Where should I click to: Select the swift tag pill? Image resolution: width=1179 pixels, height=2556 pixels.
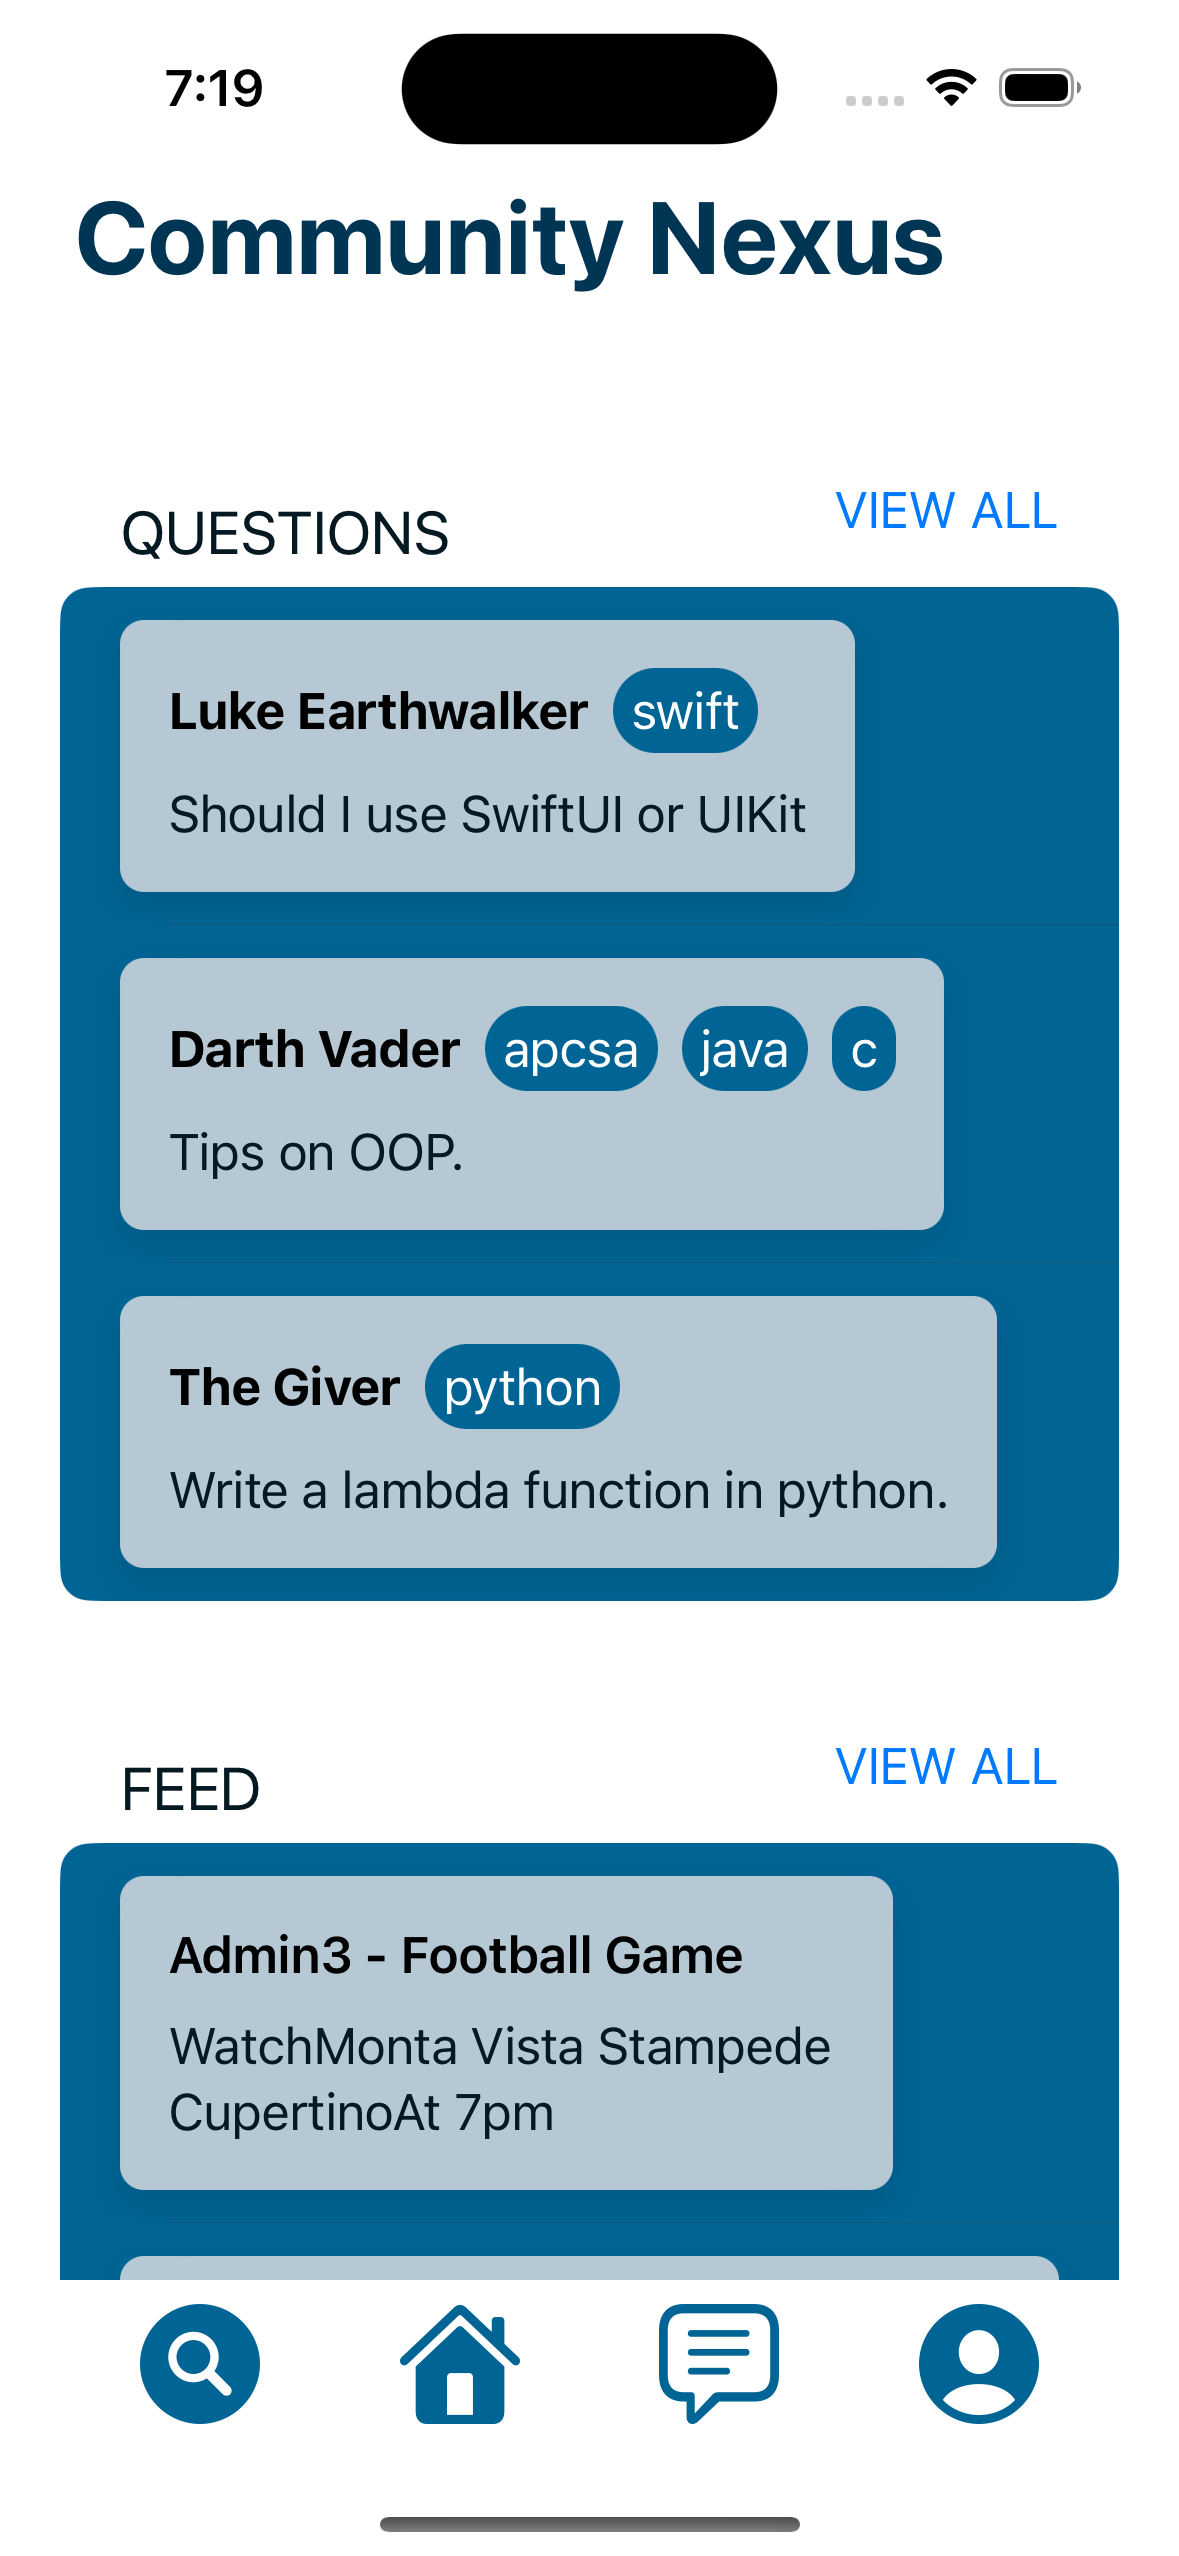coord(685,711)
